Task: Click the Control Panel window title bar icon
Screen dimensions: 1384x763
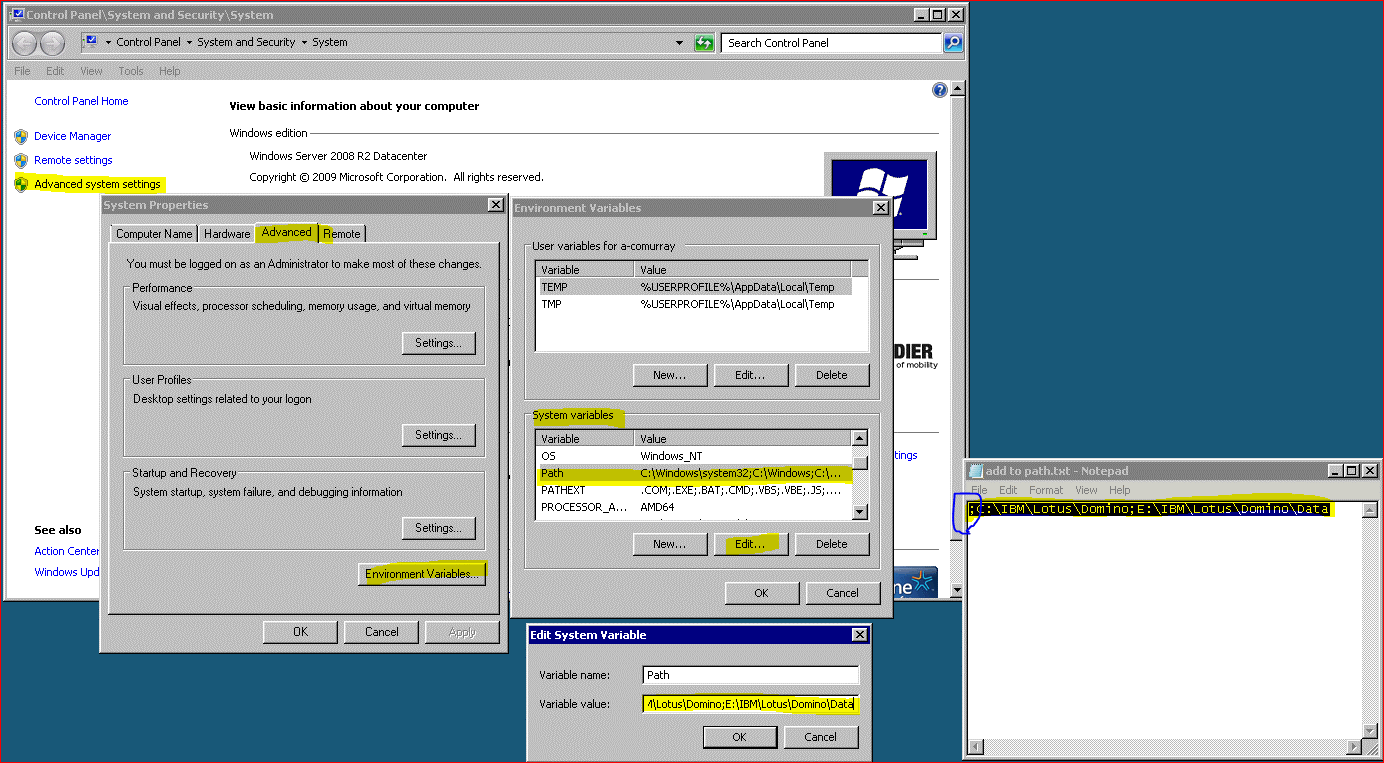Action: tap(17, 14)
